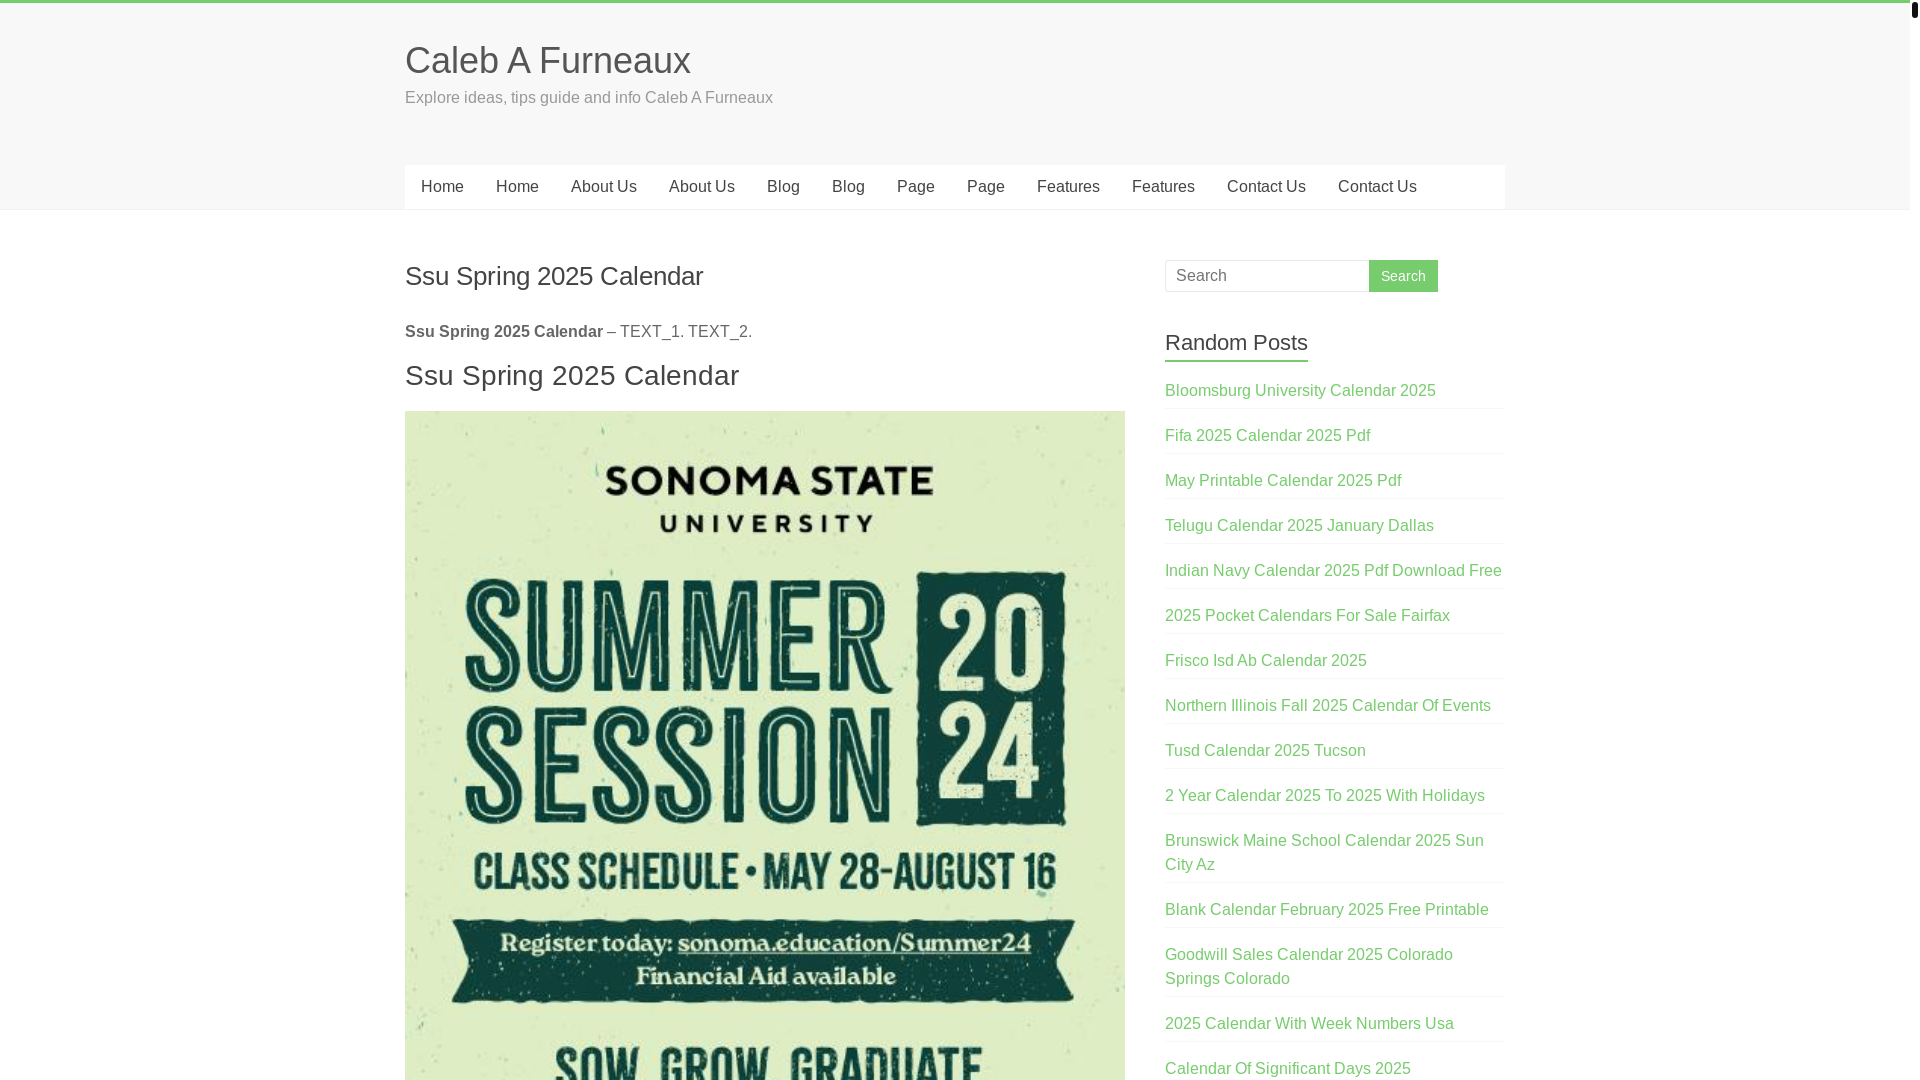Open the Caleb A Furneaux site title
This screenshot has height=1080, width=1920.
pos(547,61)
